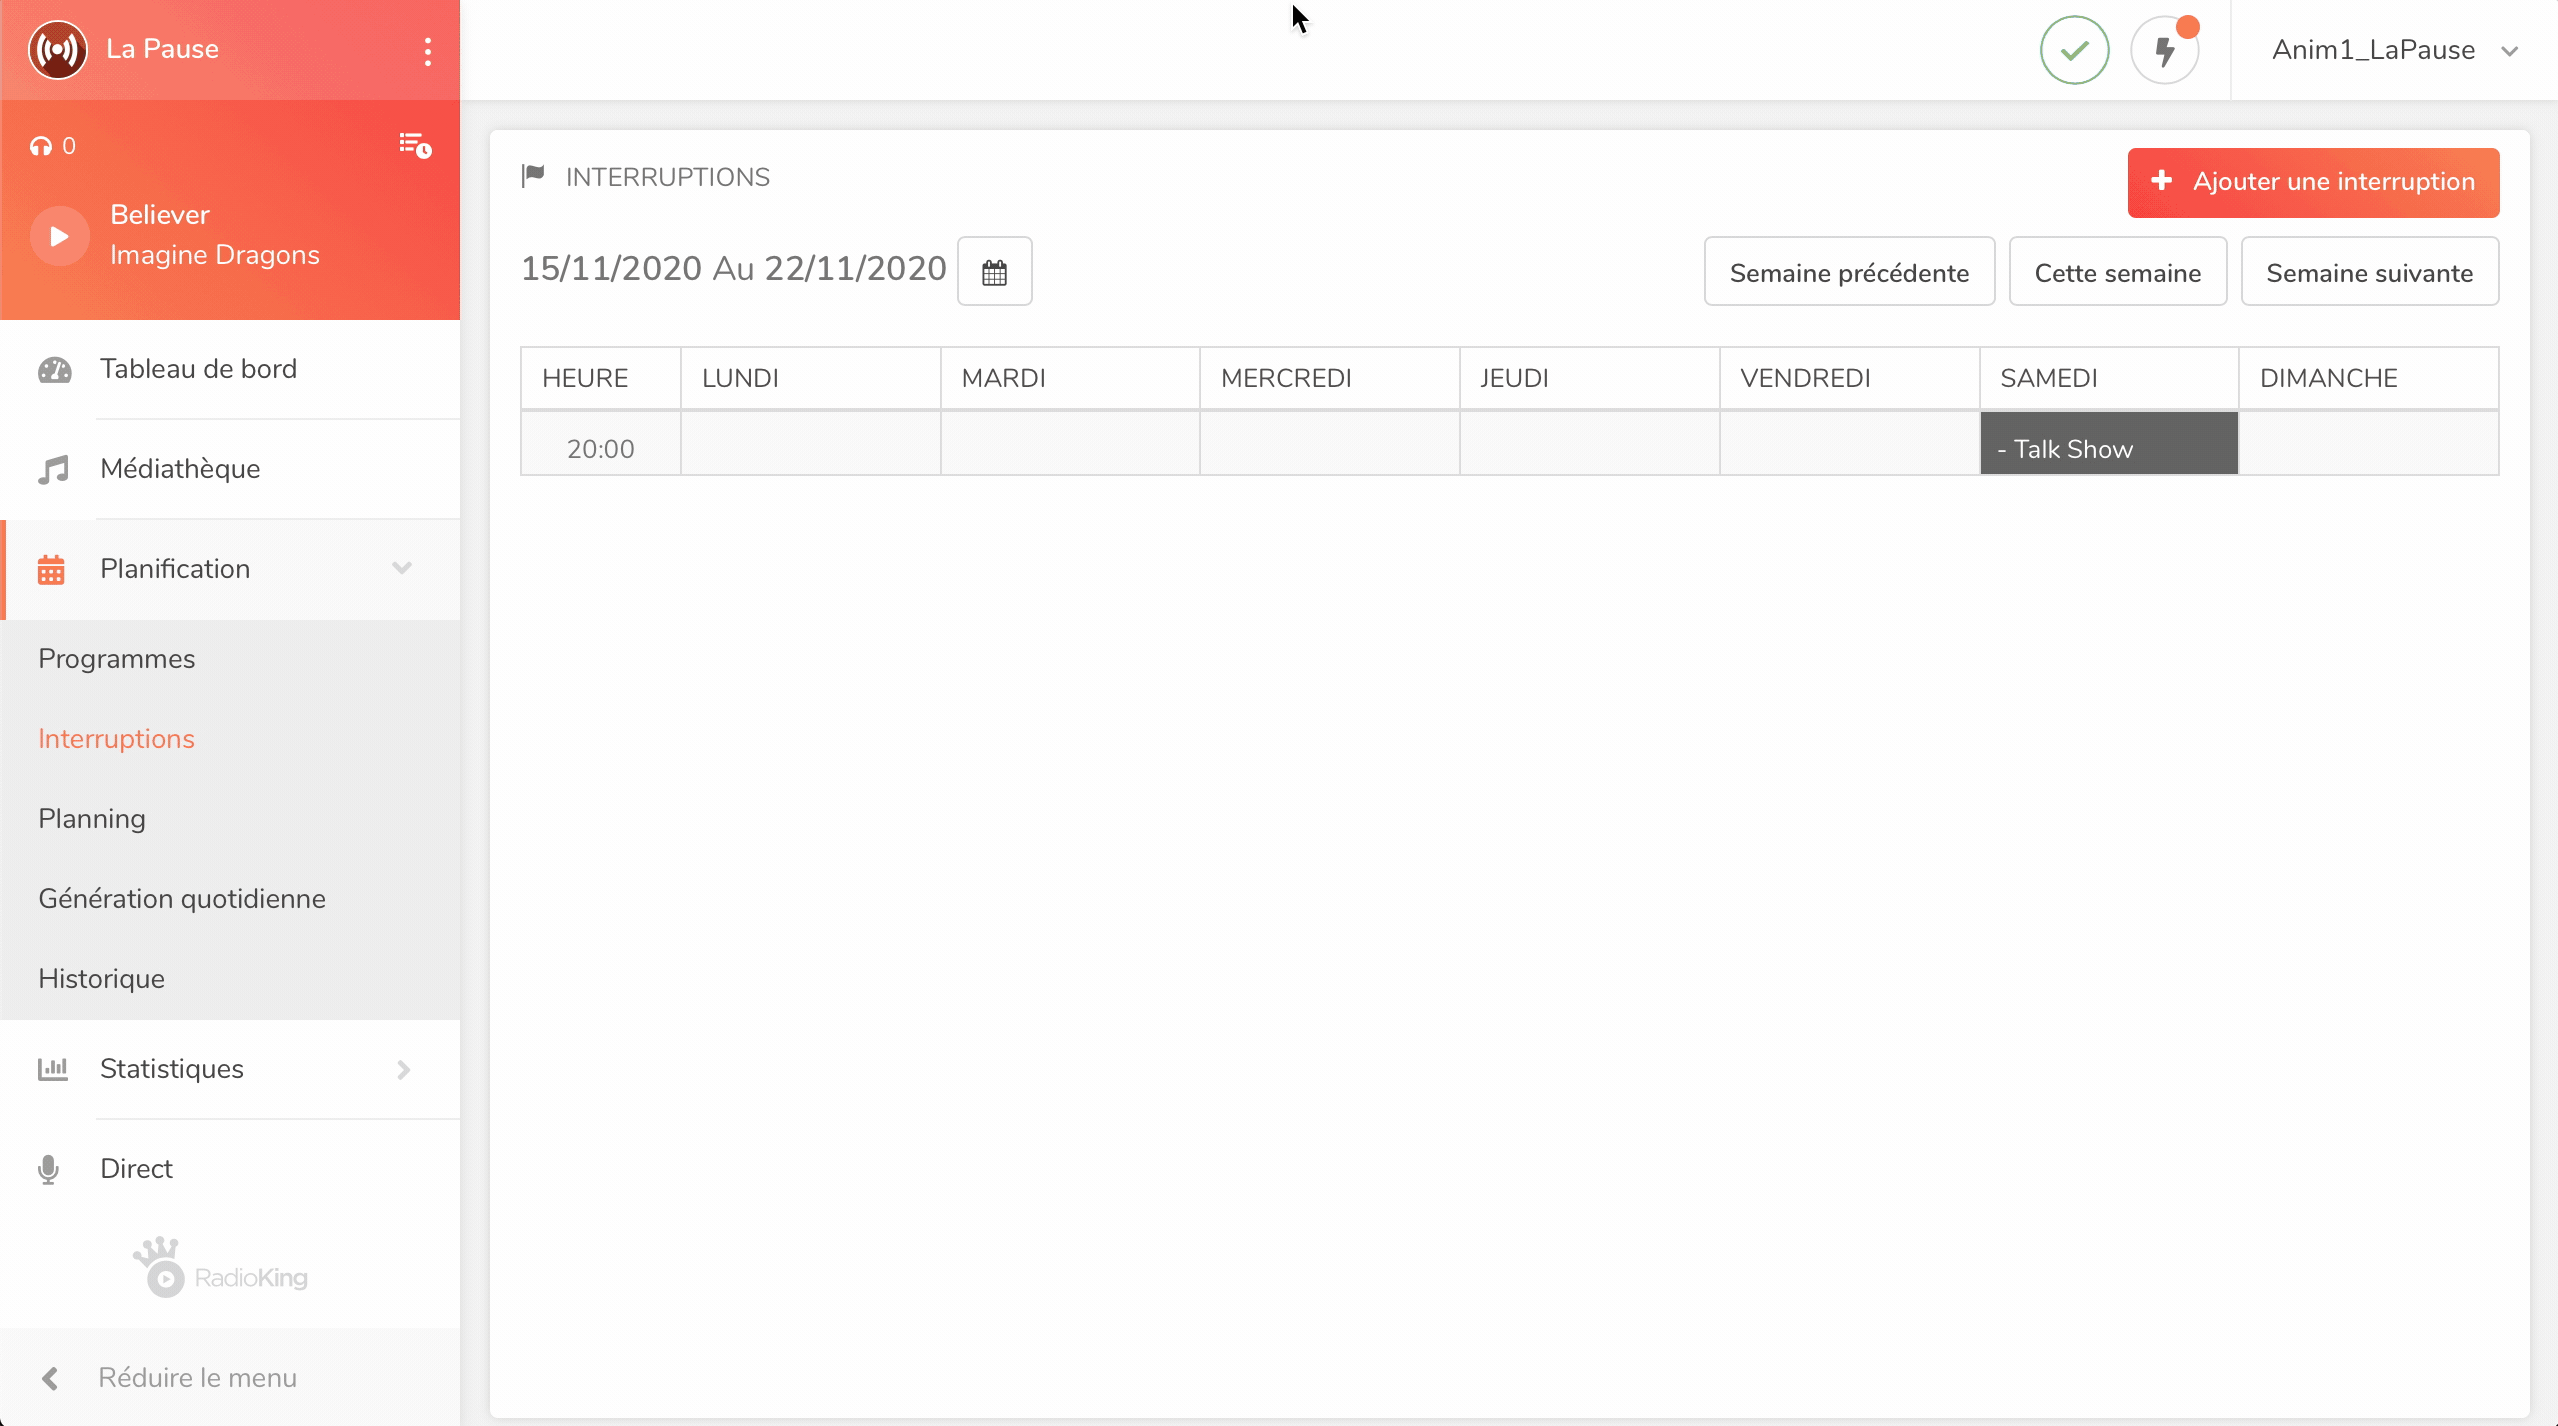
Task: Click the JEUDI column header
Action: tap(1589, 378)
